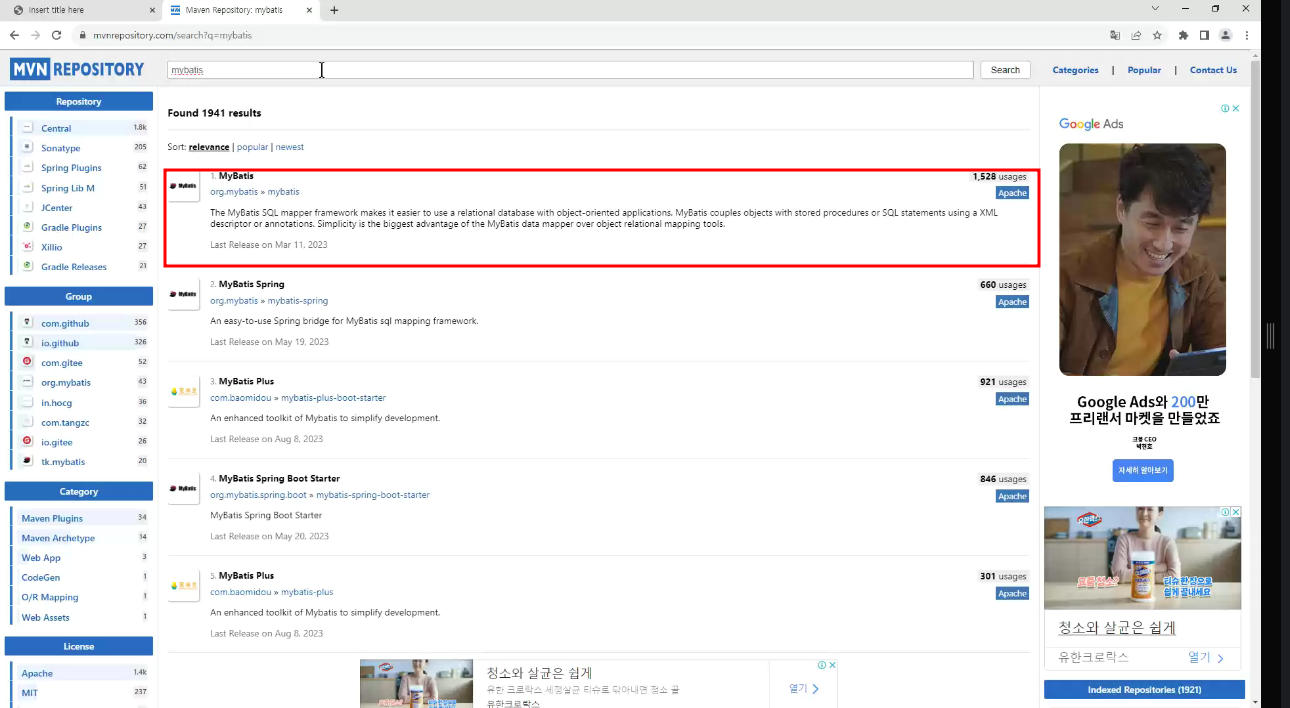1290x708 pixels.
Task: Click the translate page icon in address bar
Action: click(x=1115, y=35)
